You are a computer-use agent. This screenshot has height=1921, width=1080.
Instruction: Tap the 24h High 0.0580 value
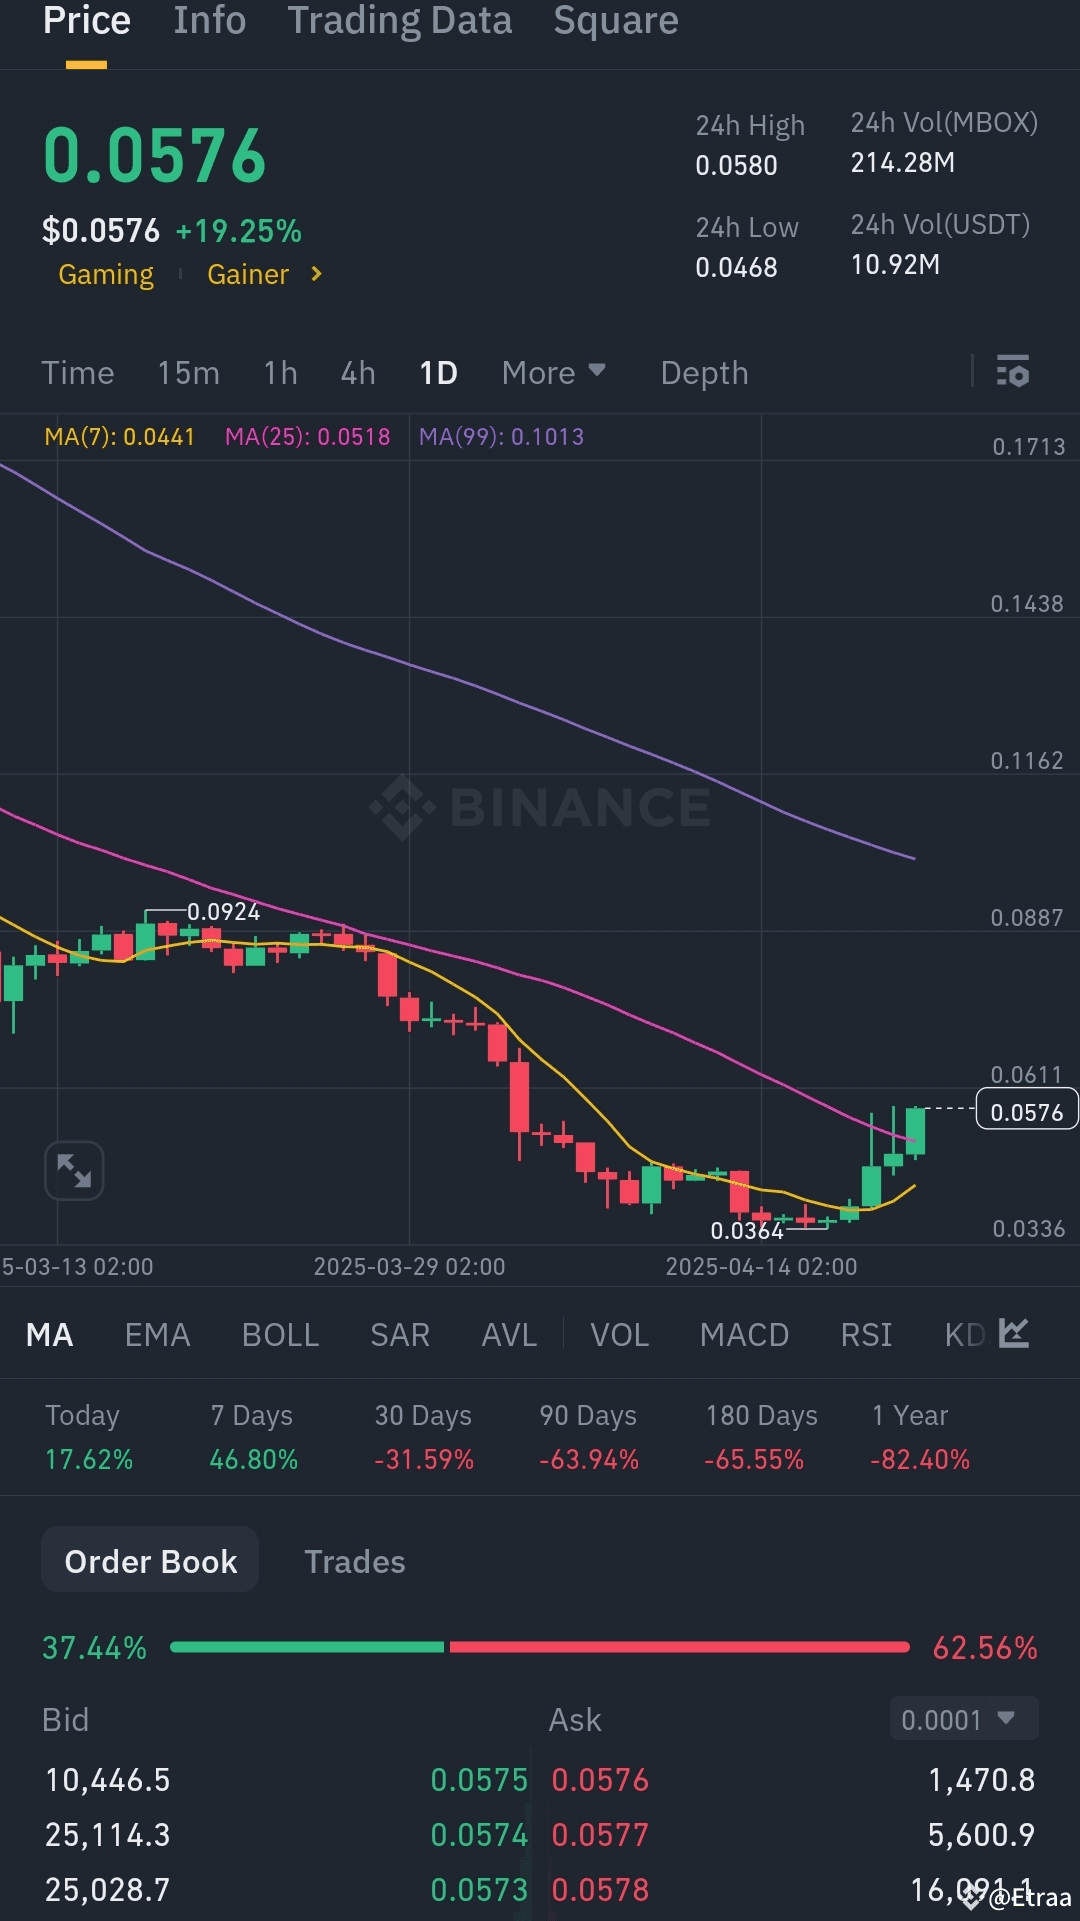tap(736, 166)
